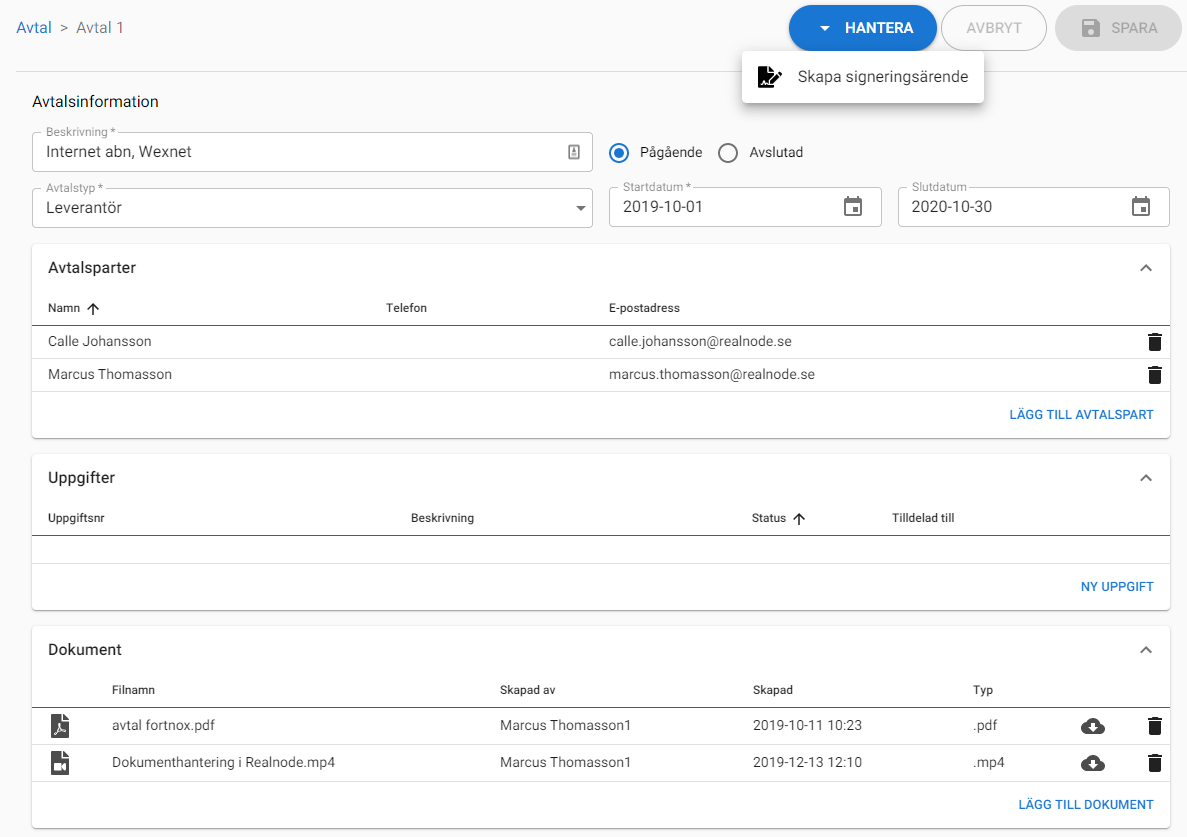This screenshot has width=1187, height=837.
Task: Delete Marcus Thomasson from contract parties
Action: (1154, 375)
